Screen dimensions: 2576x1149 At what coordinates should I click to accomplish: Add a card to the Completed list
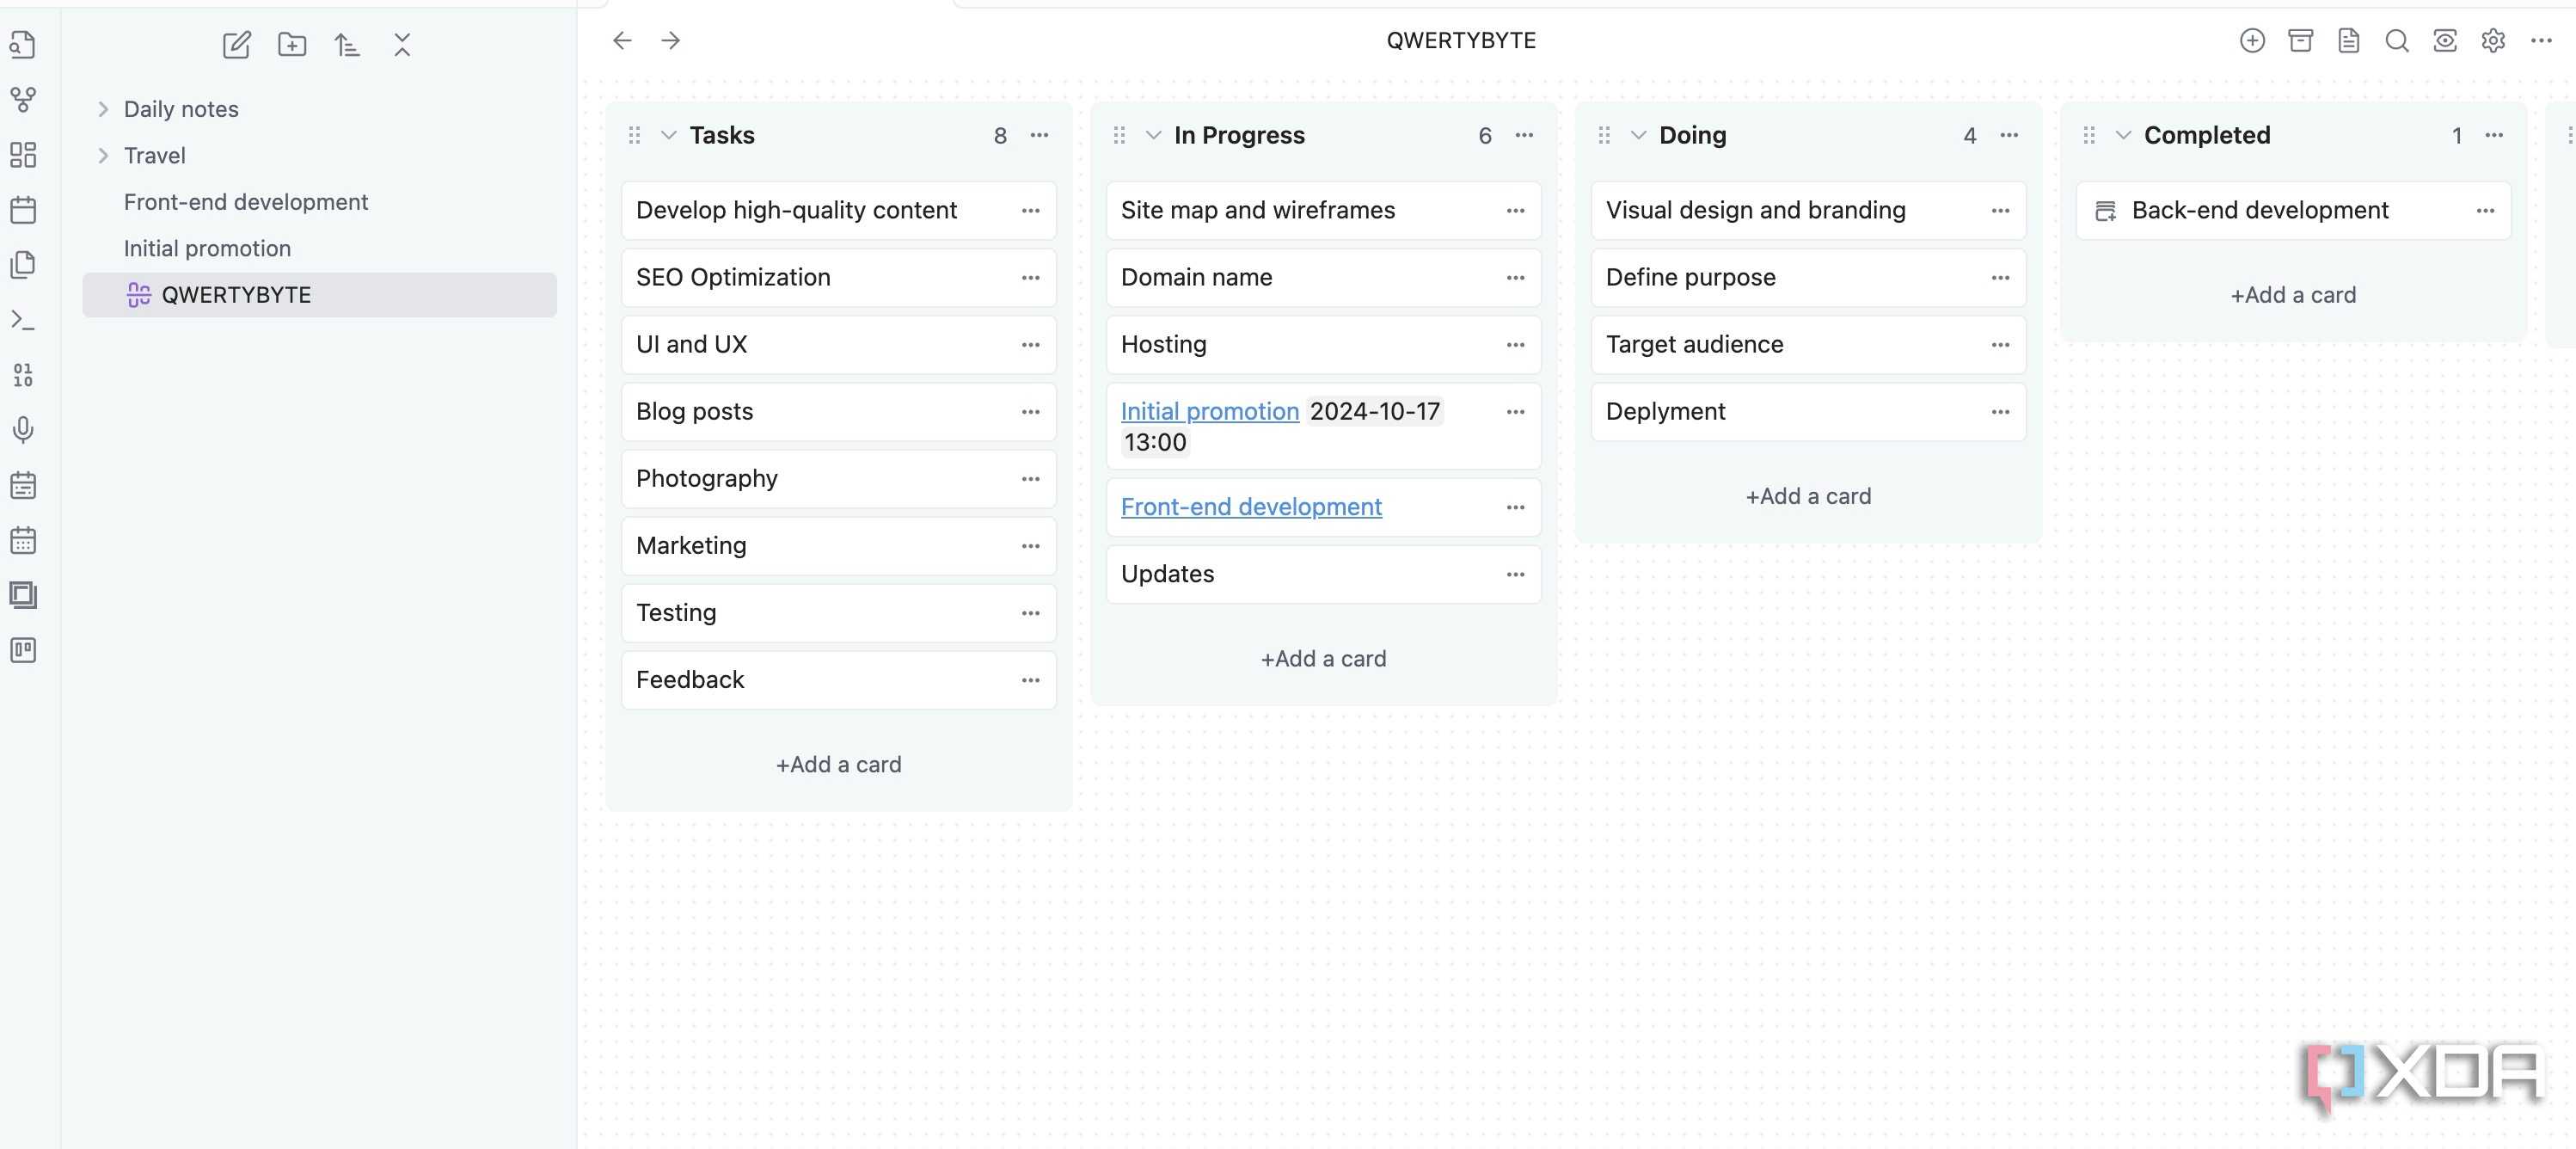click(x=2293, y=295)
